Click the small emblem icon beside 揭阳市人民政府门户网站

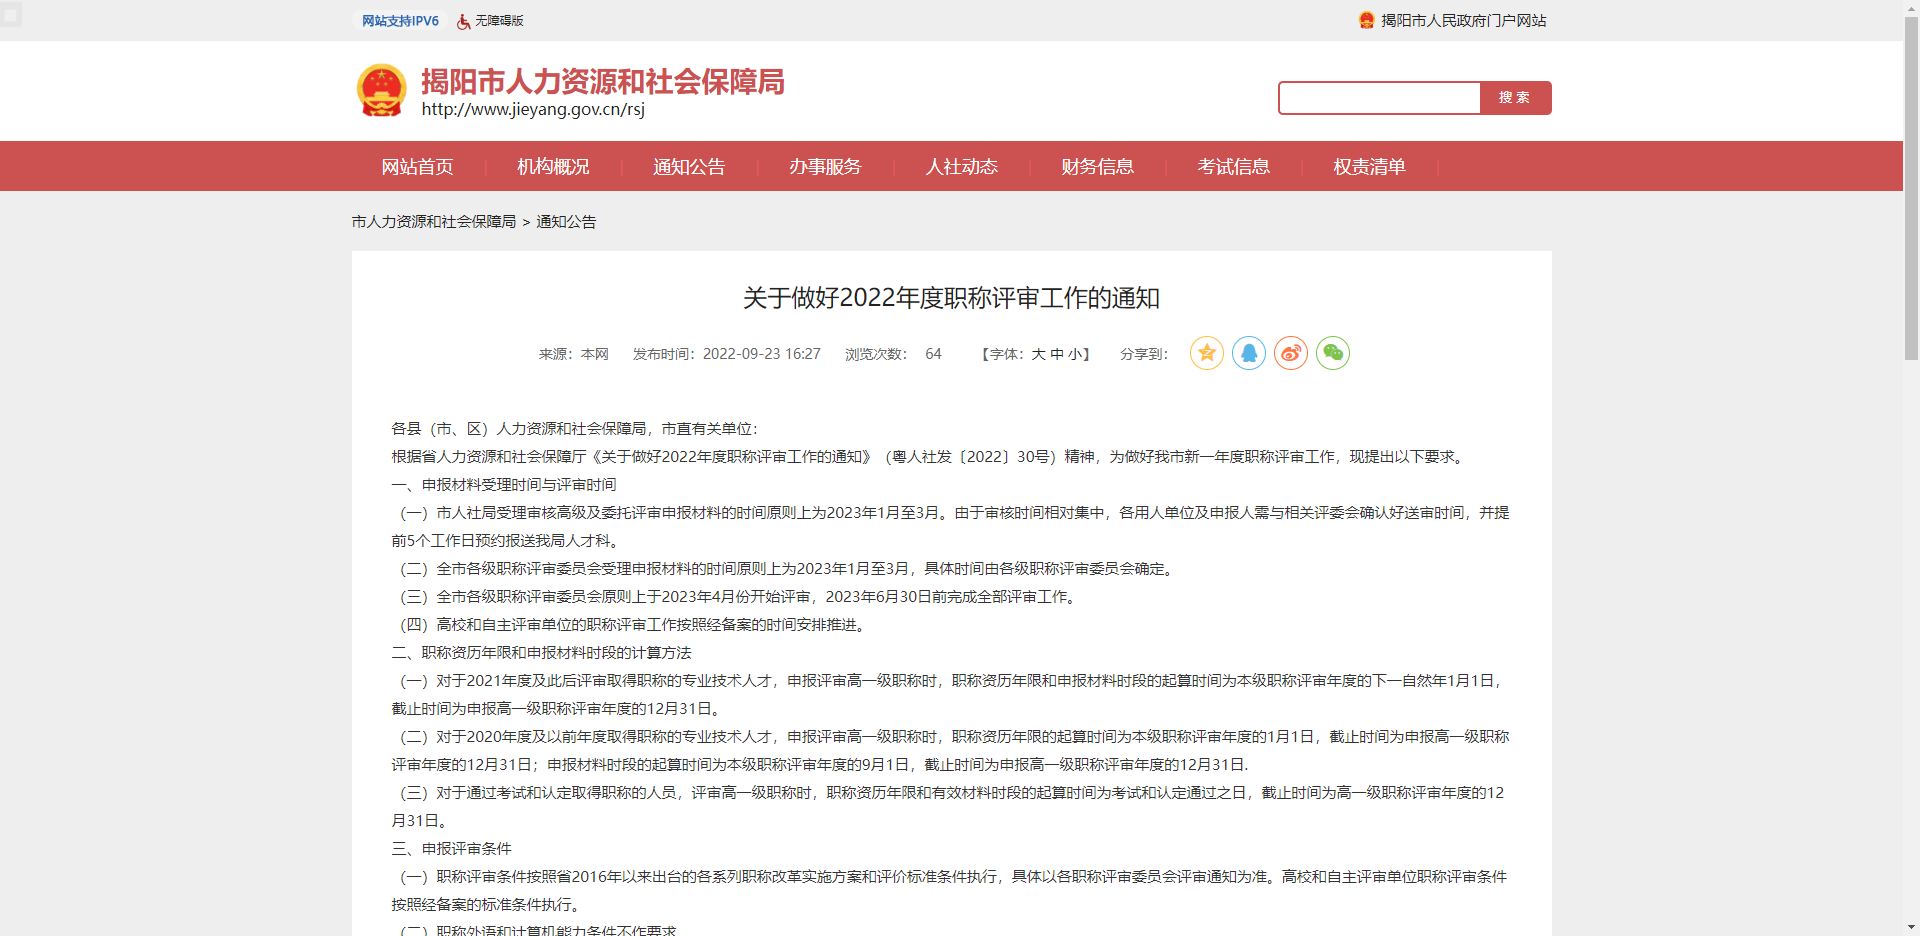pos(1366,20)
